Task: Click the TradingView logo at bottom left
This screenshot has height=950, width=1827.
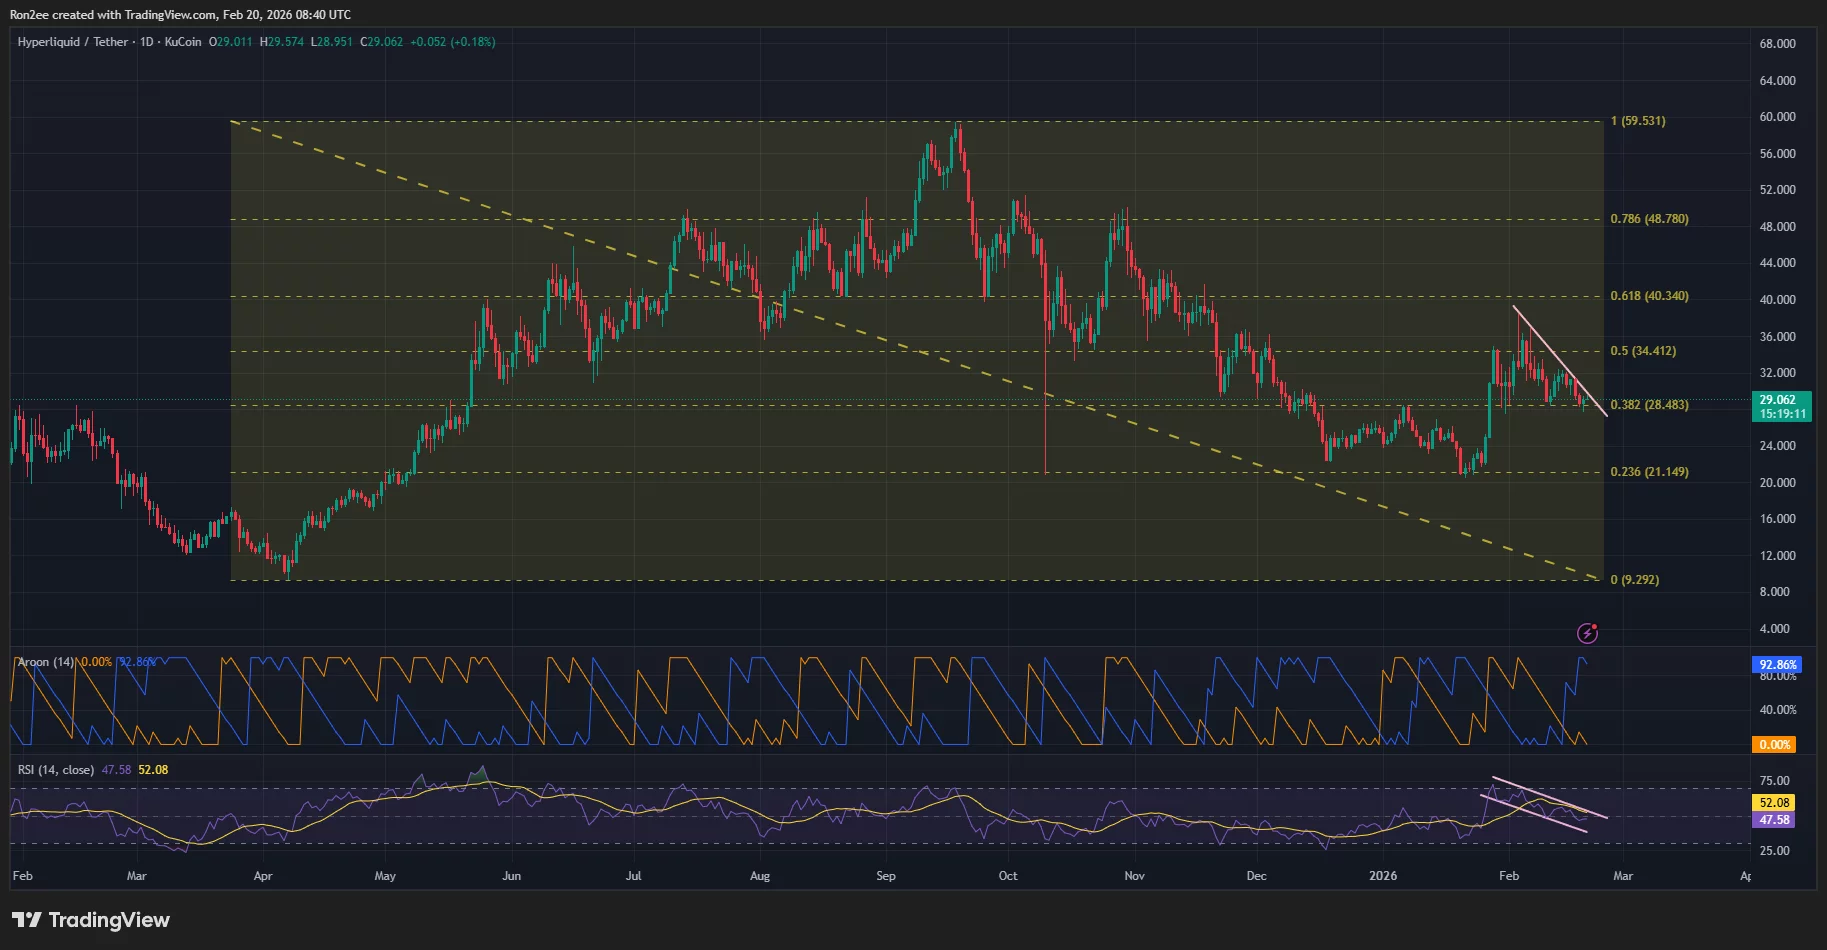Action: [x=90, y=919]
